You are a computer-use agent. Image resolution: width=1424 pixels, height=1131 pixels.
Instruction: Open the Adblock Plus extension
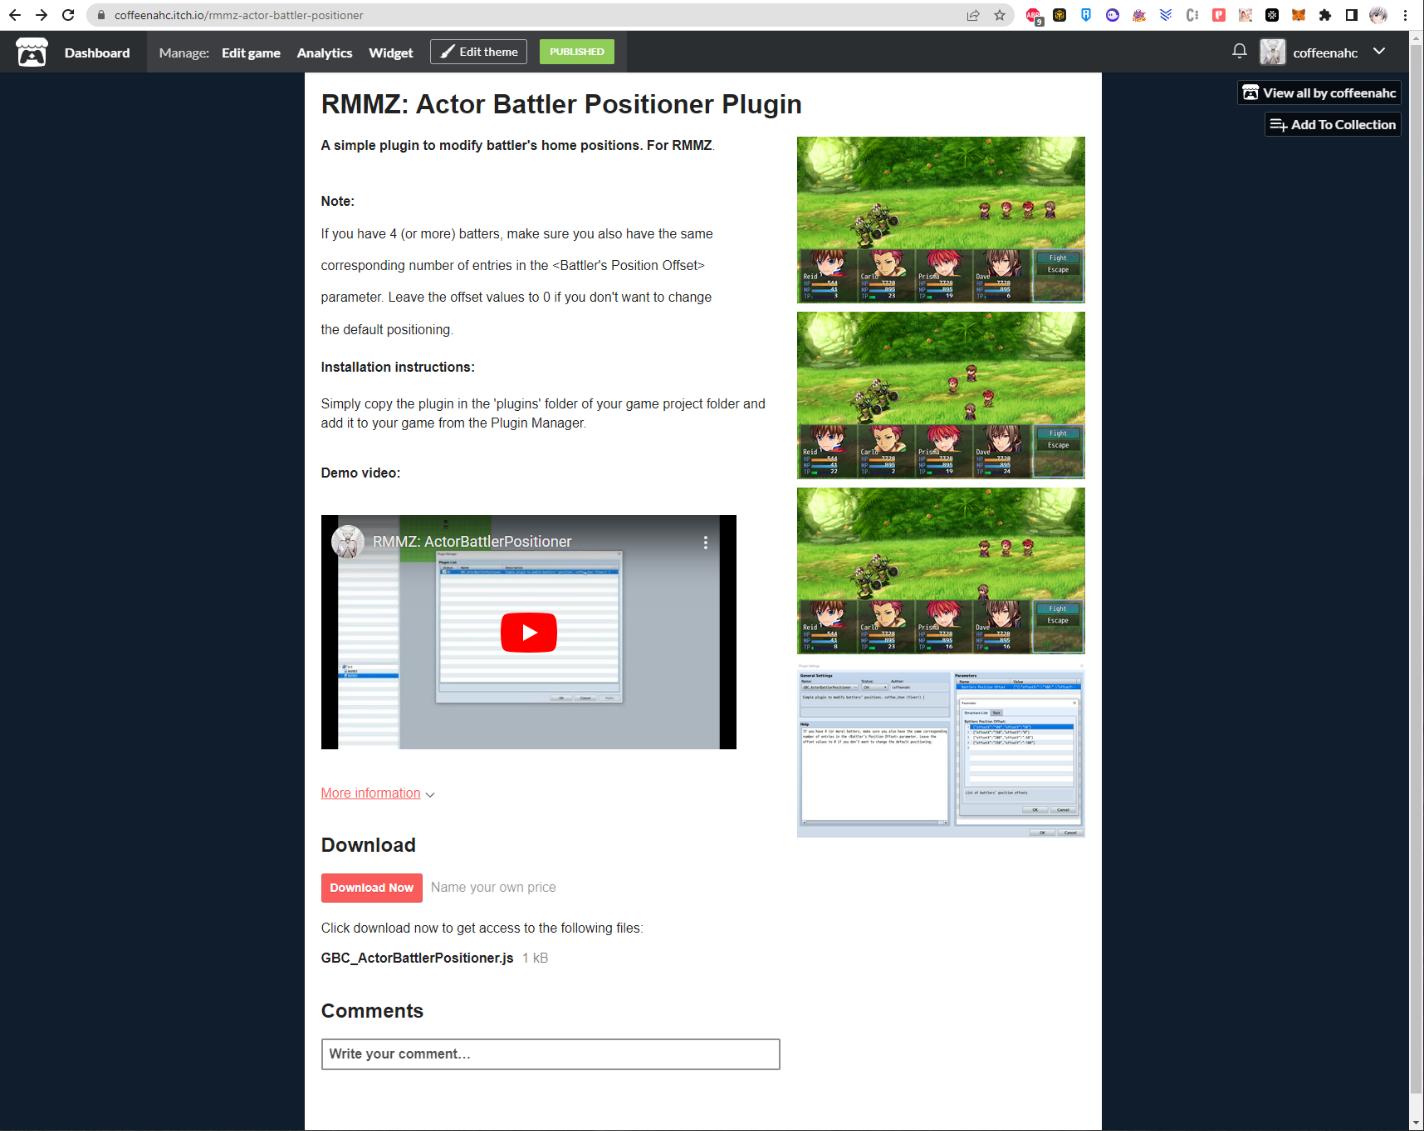[1034, 15]
